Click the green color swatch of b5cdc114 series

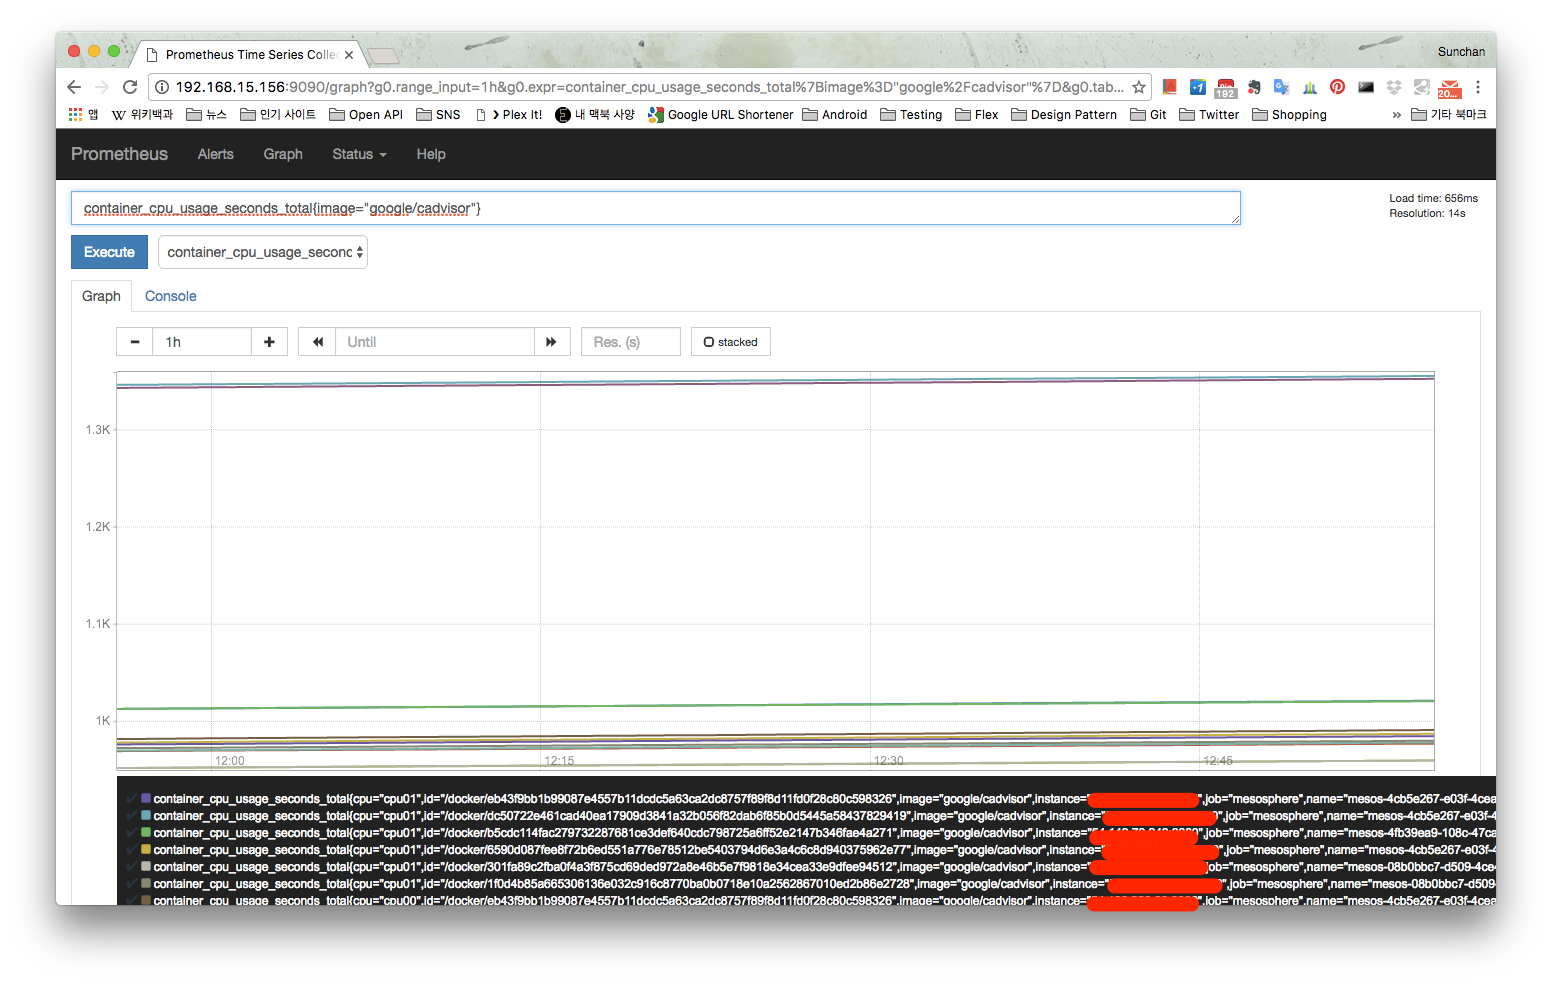146,833
